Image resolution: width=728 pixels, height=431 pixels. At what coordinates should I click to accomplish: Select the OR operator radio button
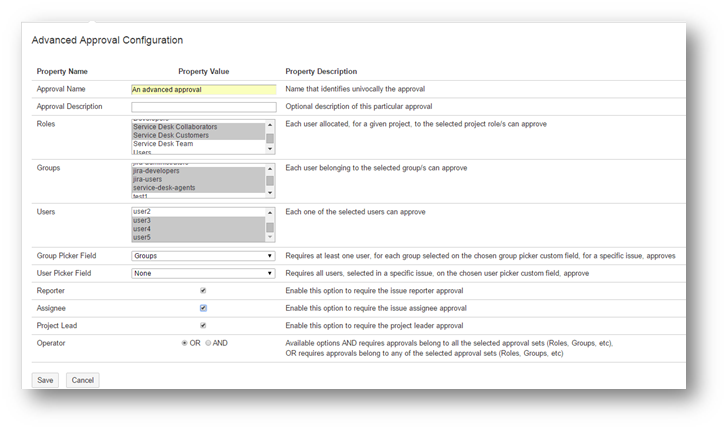(x=184, y=343)
